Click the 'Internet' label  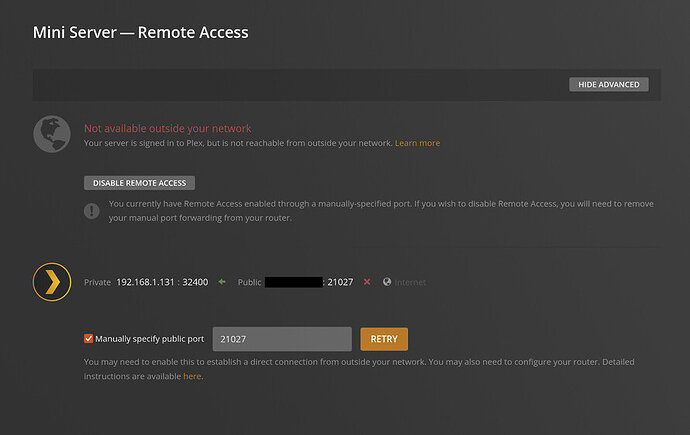point(410,282)
